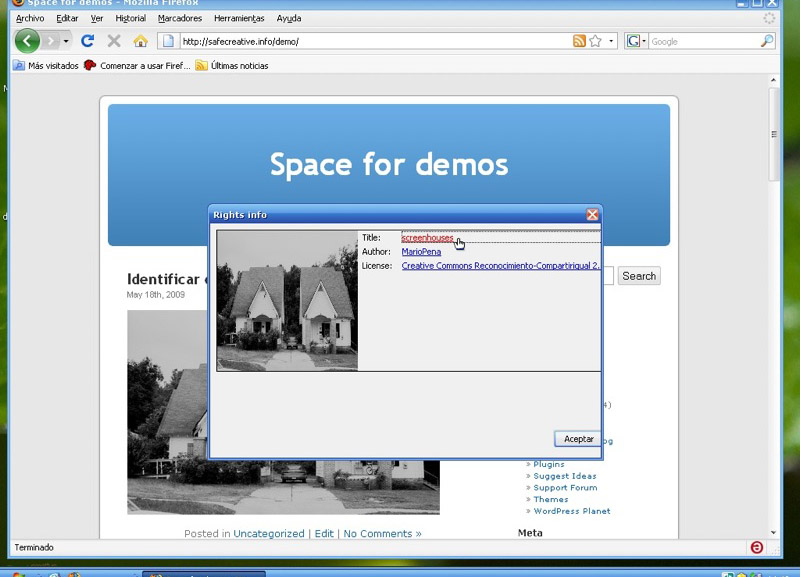Click the red Safe Creative status bar icon

pyautogui.click(x=756, y=547)
